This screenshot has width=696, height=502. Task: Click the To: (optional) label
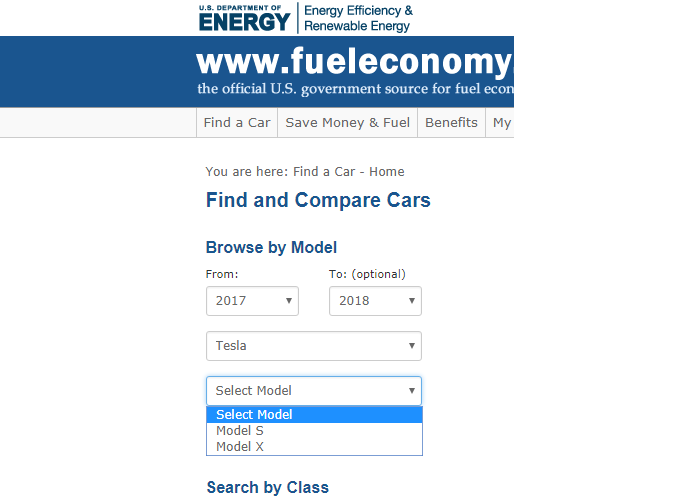(x=367, y=274)
